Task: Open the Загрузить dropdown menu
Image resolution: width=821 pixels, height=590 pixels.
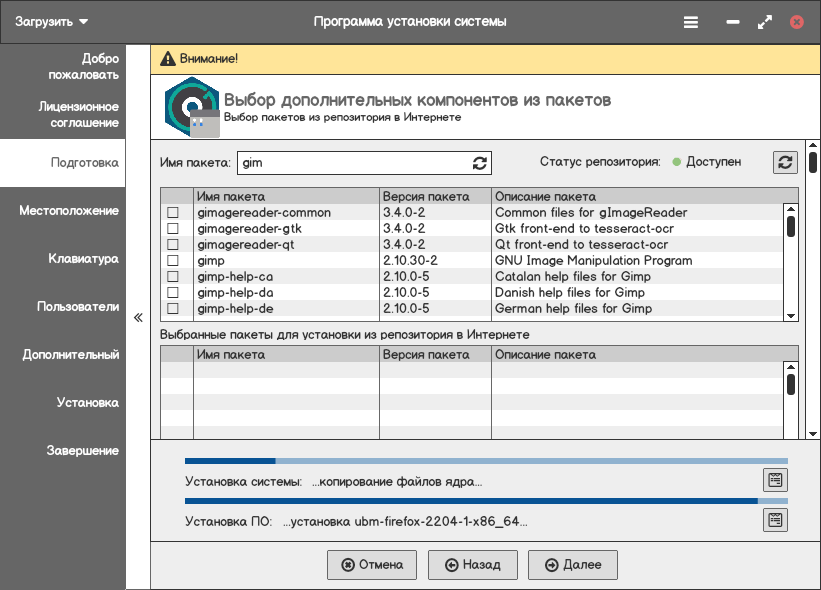Action: (52, 21)
